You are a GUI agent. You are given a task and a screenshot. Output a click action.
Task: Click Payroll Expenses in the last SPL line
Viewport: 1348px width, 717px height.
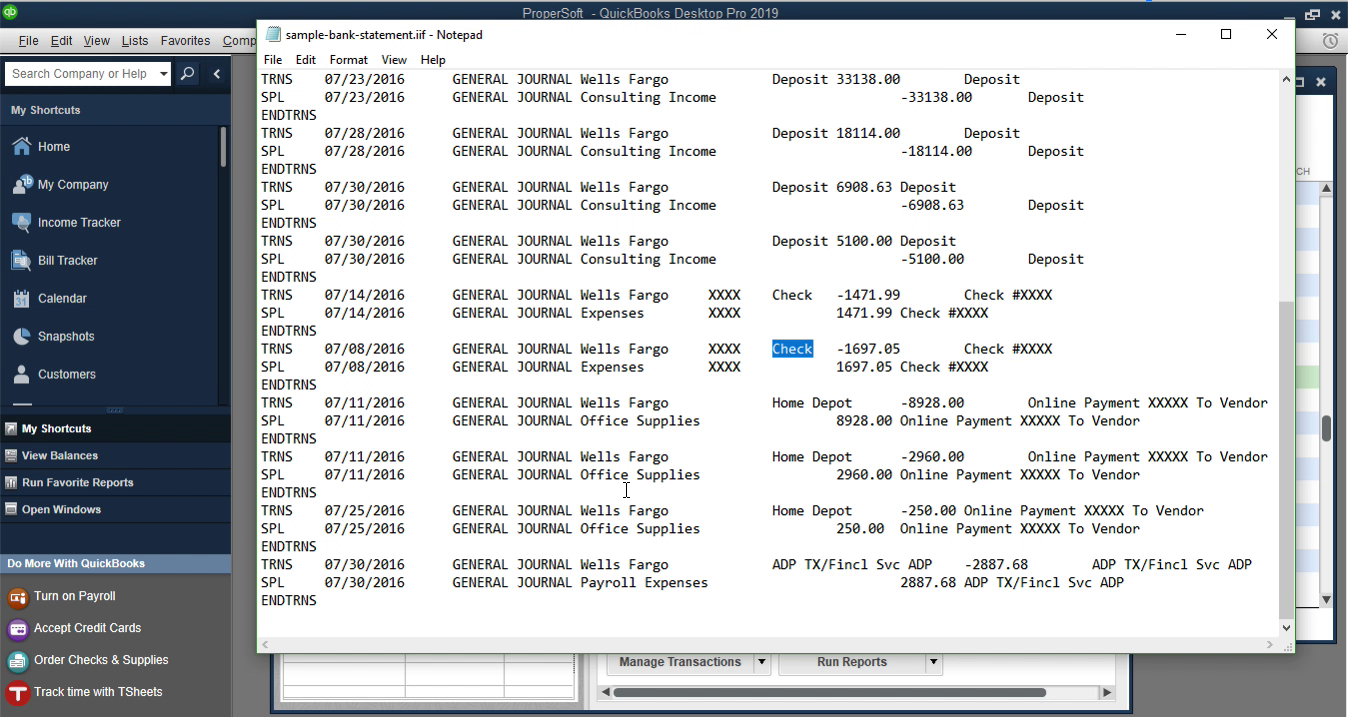pyautogui.click(x=644, y=583)
